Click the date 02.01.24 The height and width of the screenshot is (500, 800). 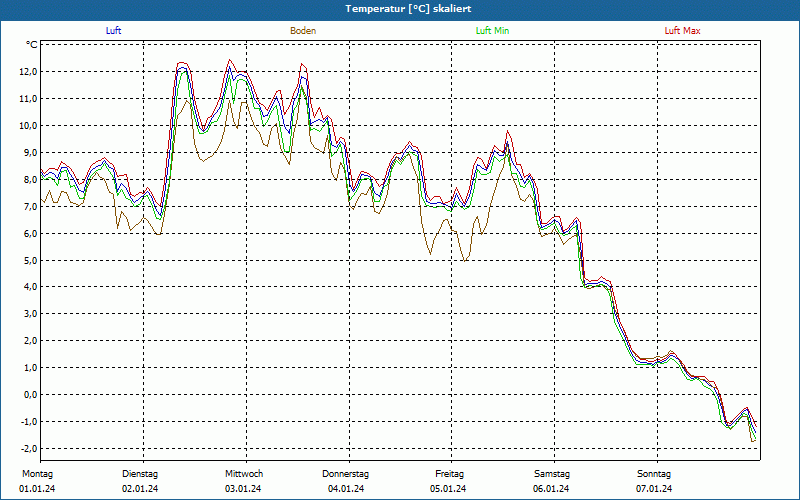[x=140, y=489]
